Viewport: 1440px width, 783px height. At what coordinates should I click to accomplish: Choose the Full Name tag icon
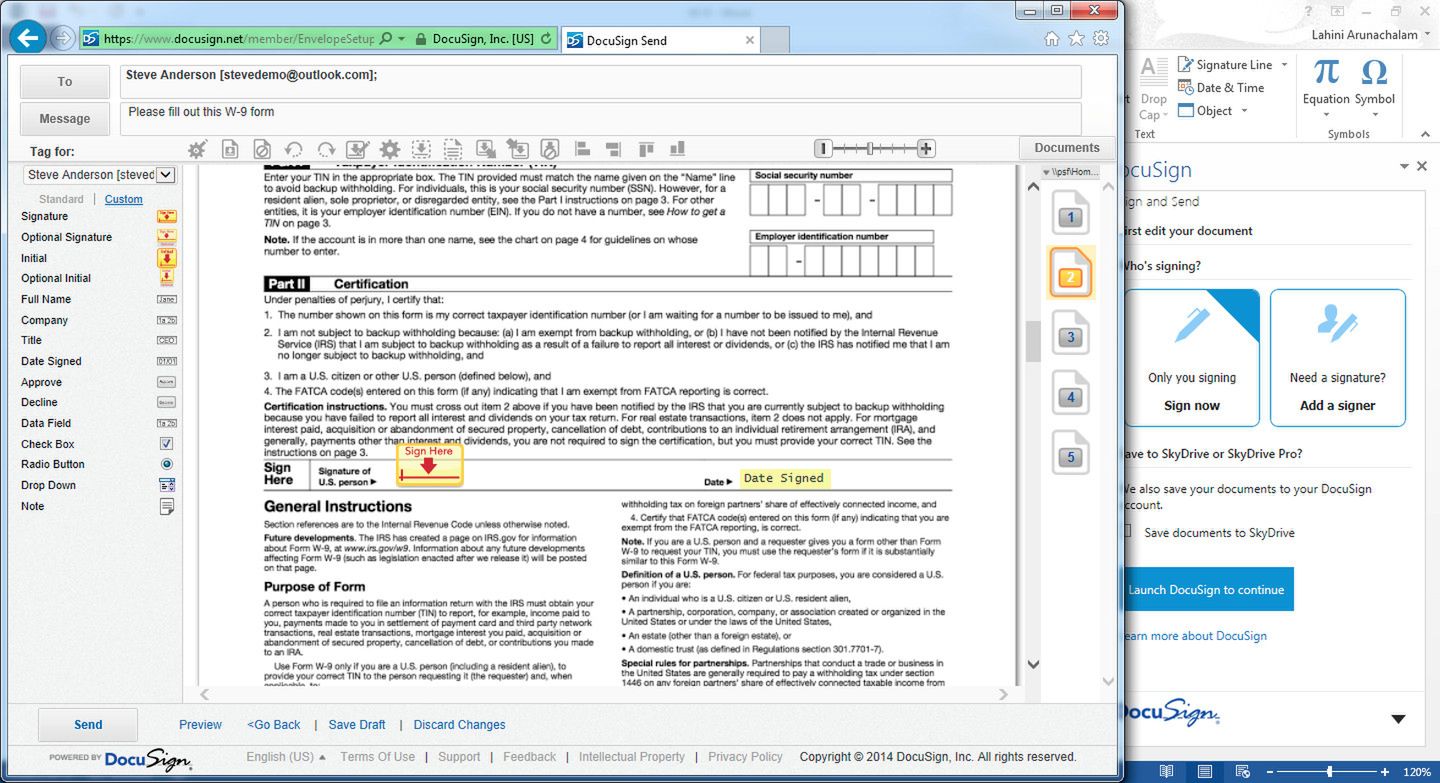[167, 299]
